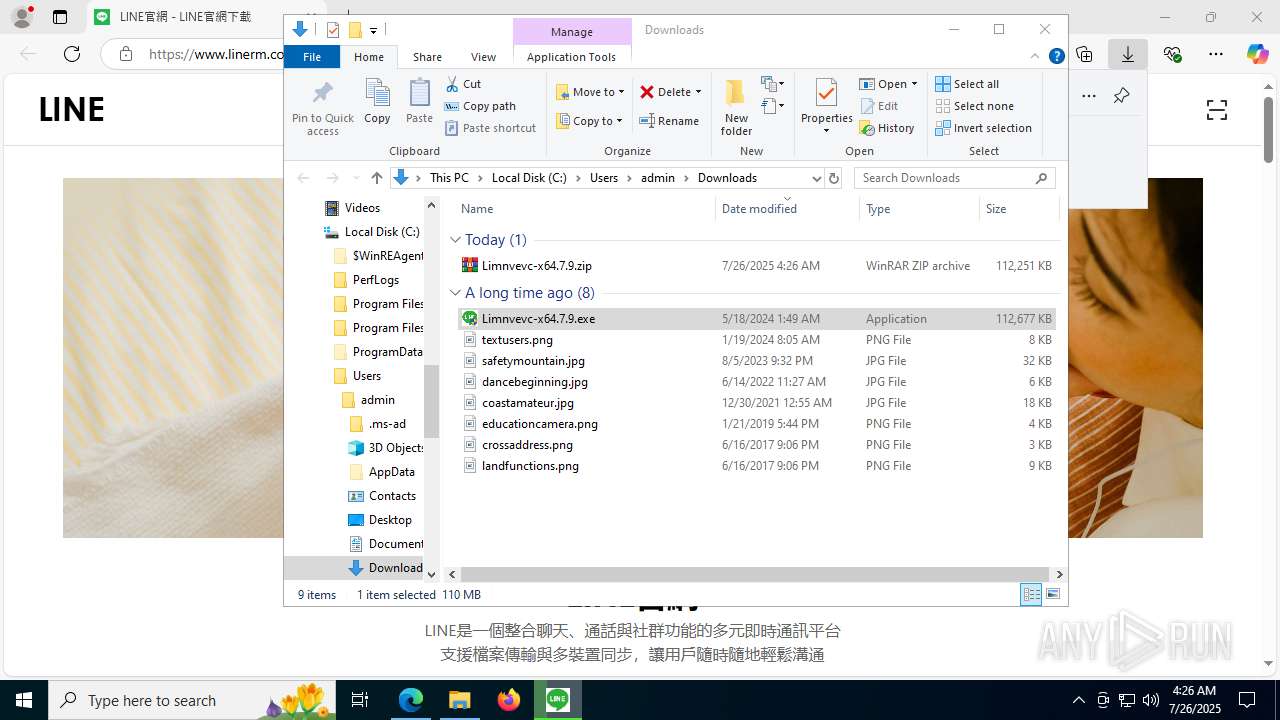The image size is (1280, 720).
Task: Pin the Edge downloads flyout
Action: (x=1121, y=96)
